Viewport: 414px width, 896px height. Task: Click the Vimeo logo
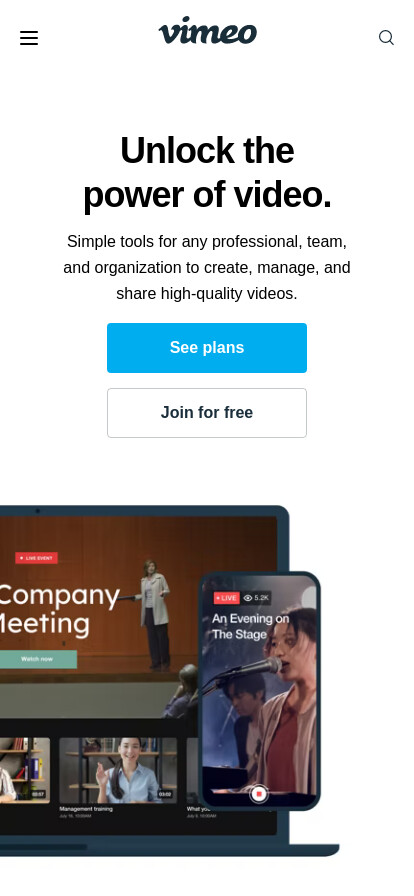(208, 31)
